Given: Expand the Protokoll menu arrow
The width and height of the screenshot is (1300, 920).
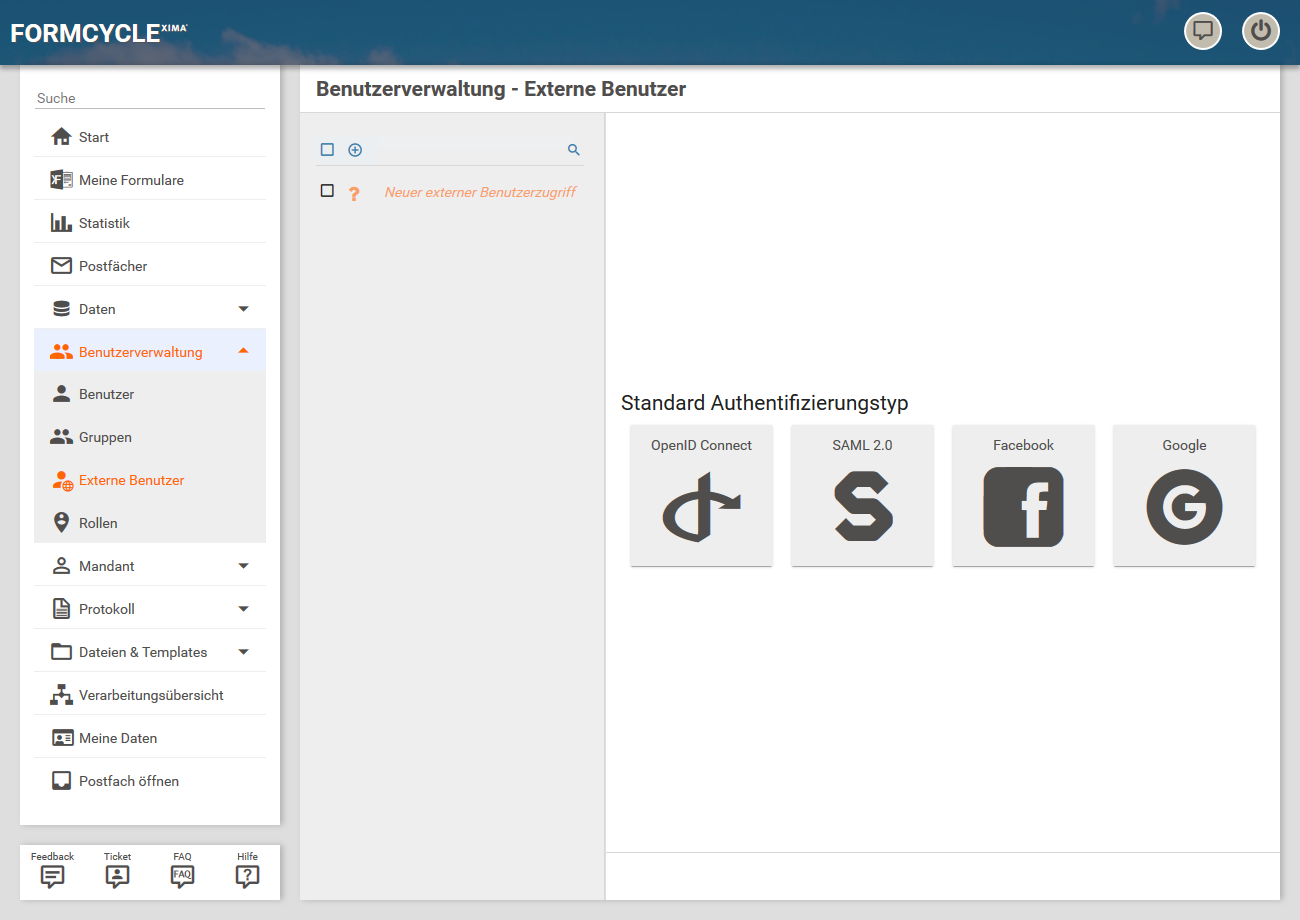Looking at the screenshot, I should tap(244, 609).
